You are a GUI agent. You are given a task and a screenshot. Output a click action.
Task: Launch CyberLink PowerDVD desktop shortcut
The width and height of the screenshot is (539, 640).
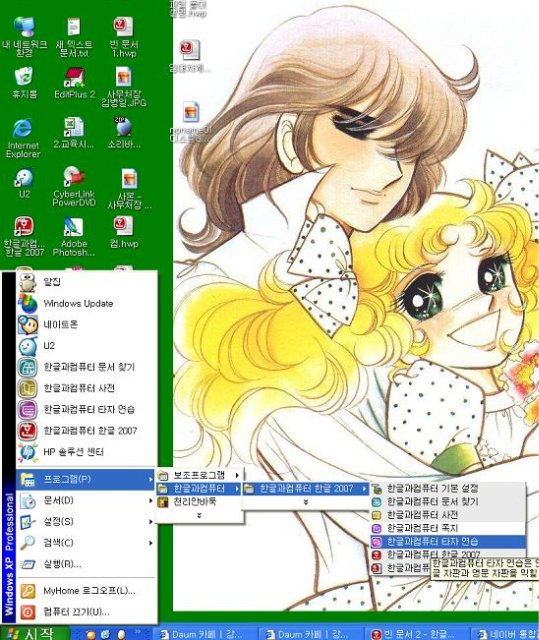(x=74, y=187)
